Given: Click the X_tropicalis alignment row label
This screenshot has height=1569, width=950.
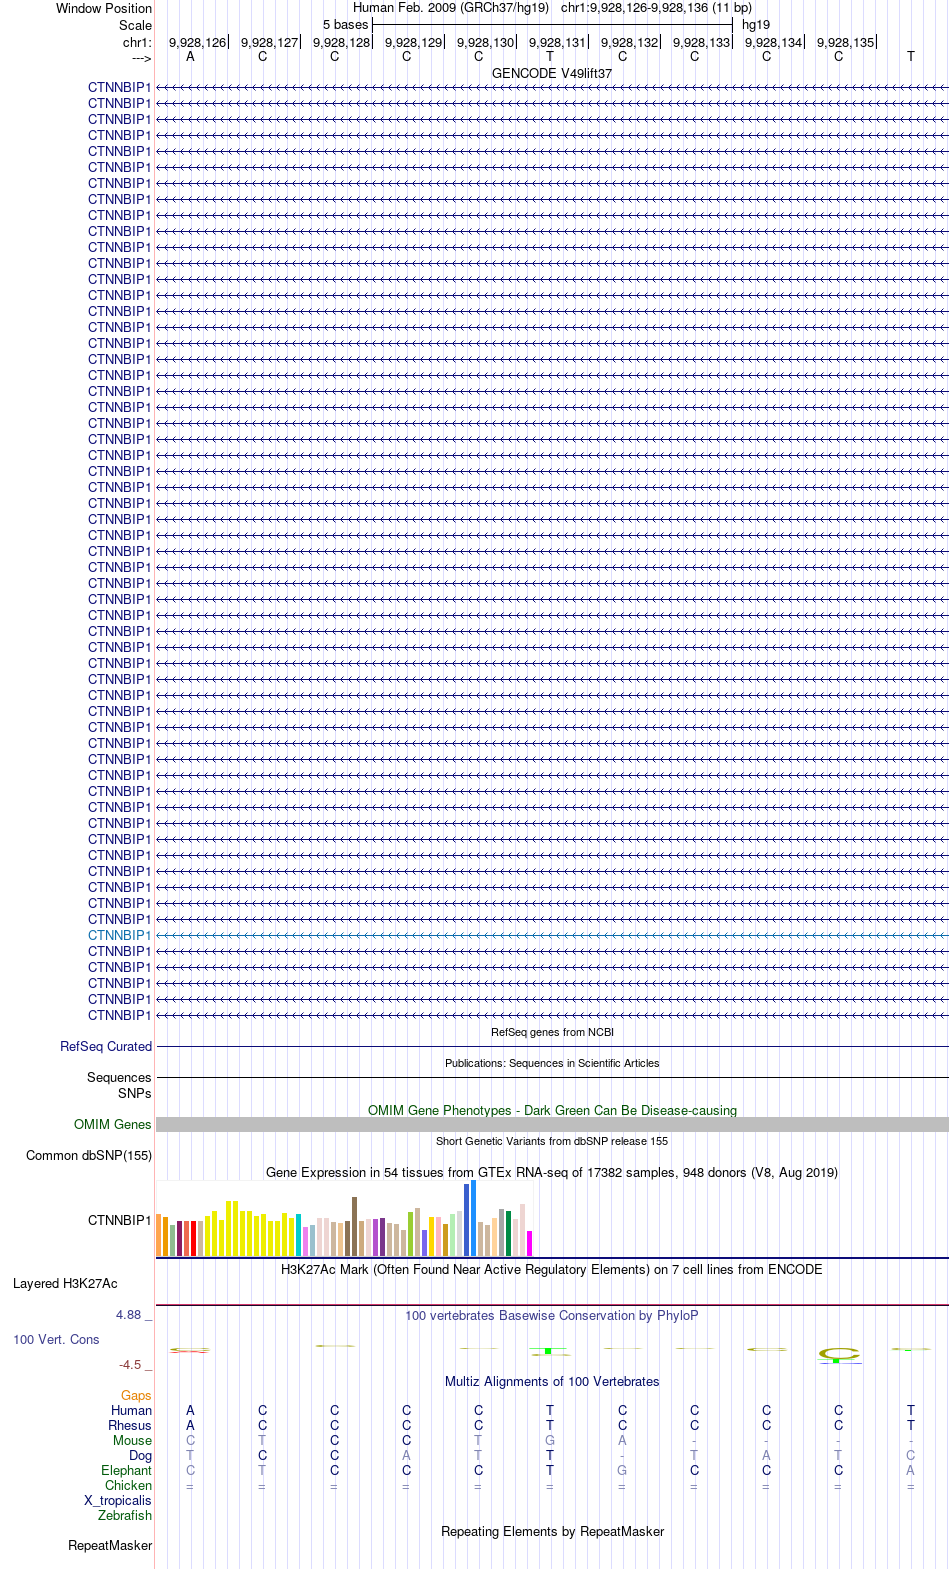Looking at the screenshot, I should click(118, 1500).
